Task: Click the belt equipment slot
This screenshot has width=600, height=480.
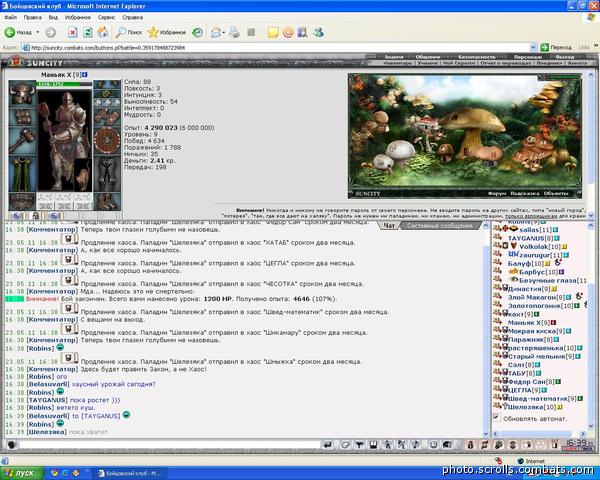Action: 22,202
